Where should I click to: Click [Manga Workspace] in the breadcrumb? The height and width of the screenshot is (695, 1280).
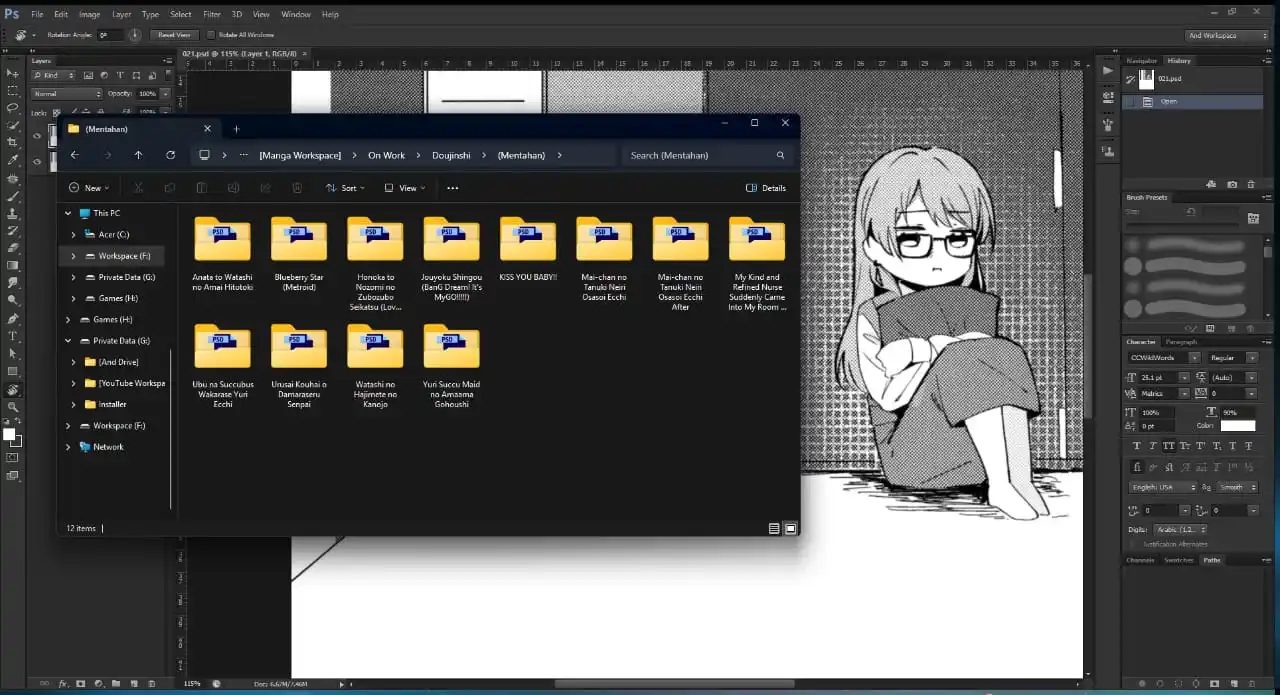point(300,155)
